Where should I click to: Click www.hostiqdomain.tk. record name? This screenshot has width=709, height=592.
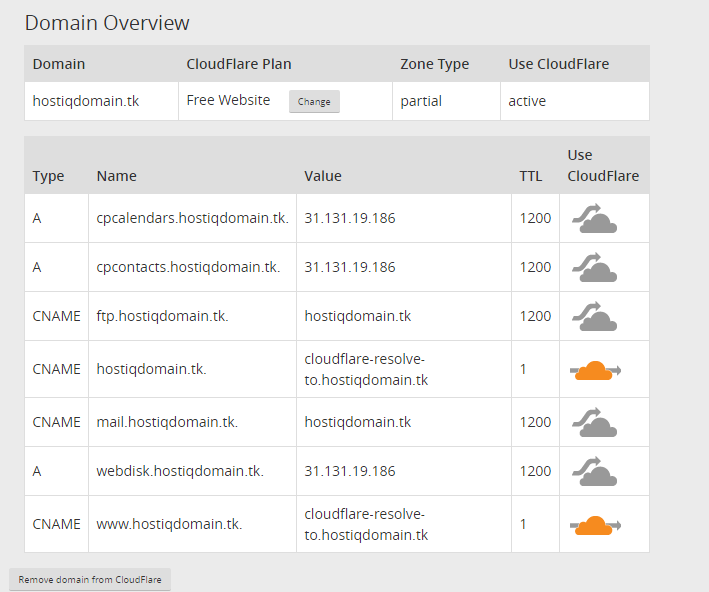(169, 524)
